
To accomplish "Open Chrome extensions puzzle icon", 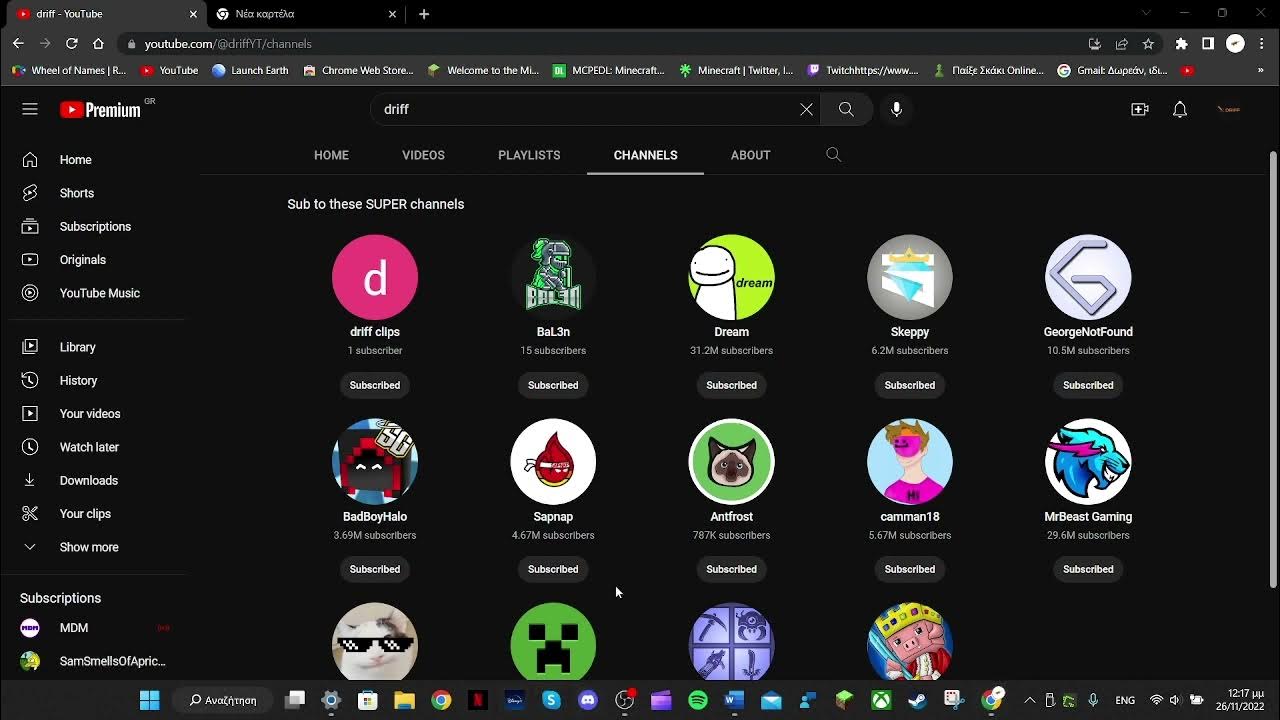I will tap(1181, 44).
